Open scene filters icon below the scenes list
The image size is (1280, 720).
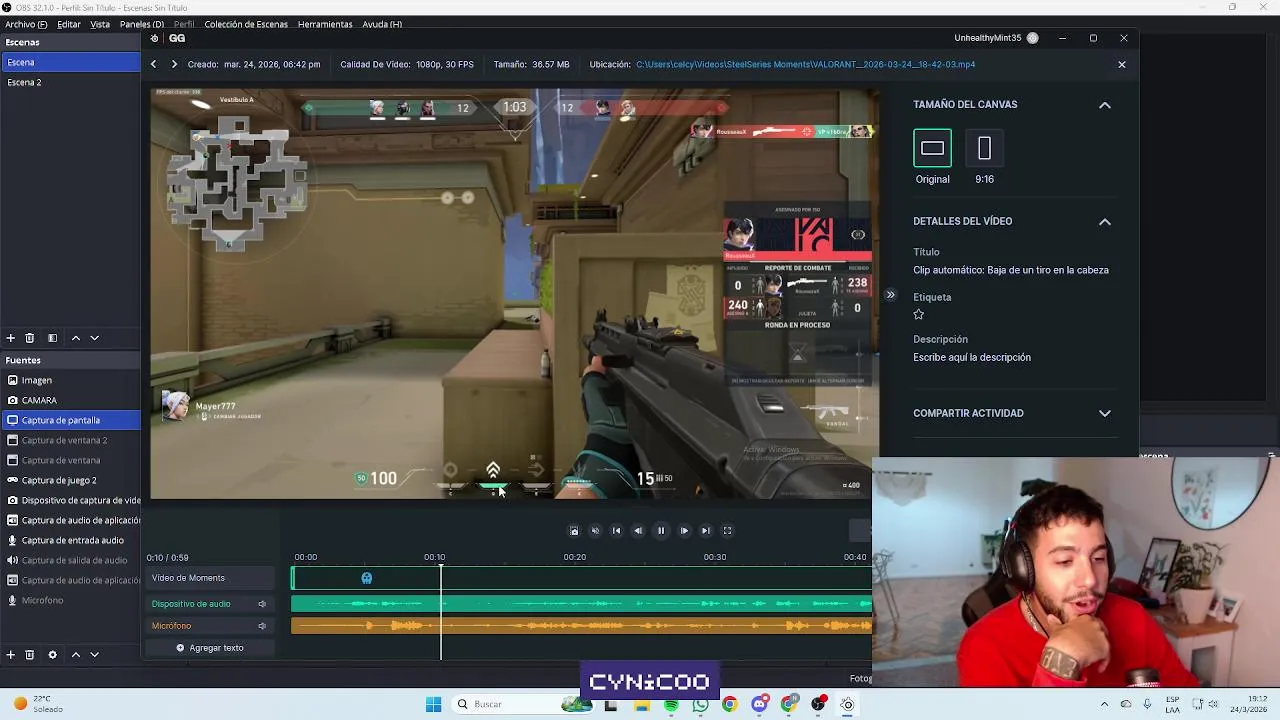coord(52,338)
